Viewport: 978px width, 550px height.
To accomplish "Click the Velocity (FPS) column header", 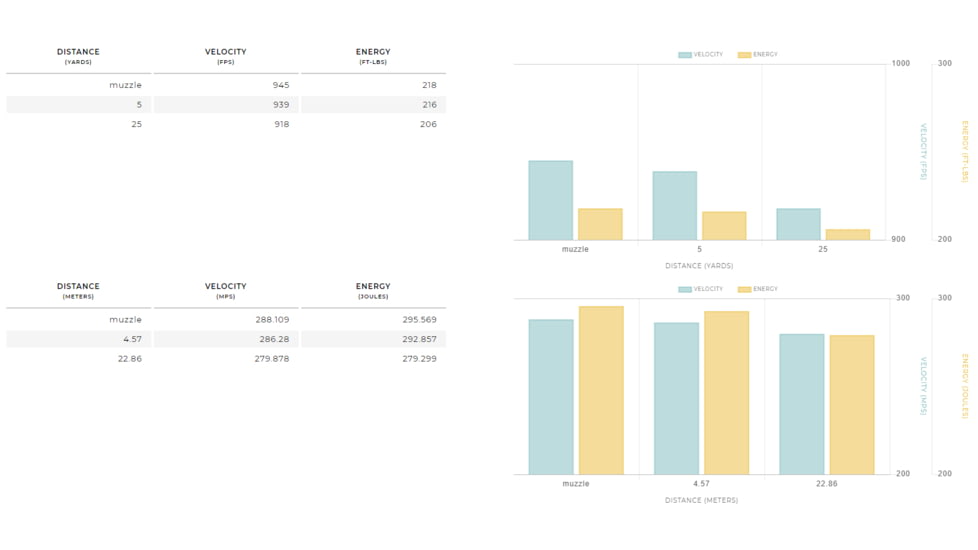I will coord(226,56).
